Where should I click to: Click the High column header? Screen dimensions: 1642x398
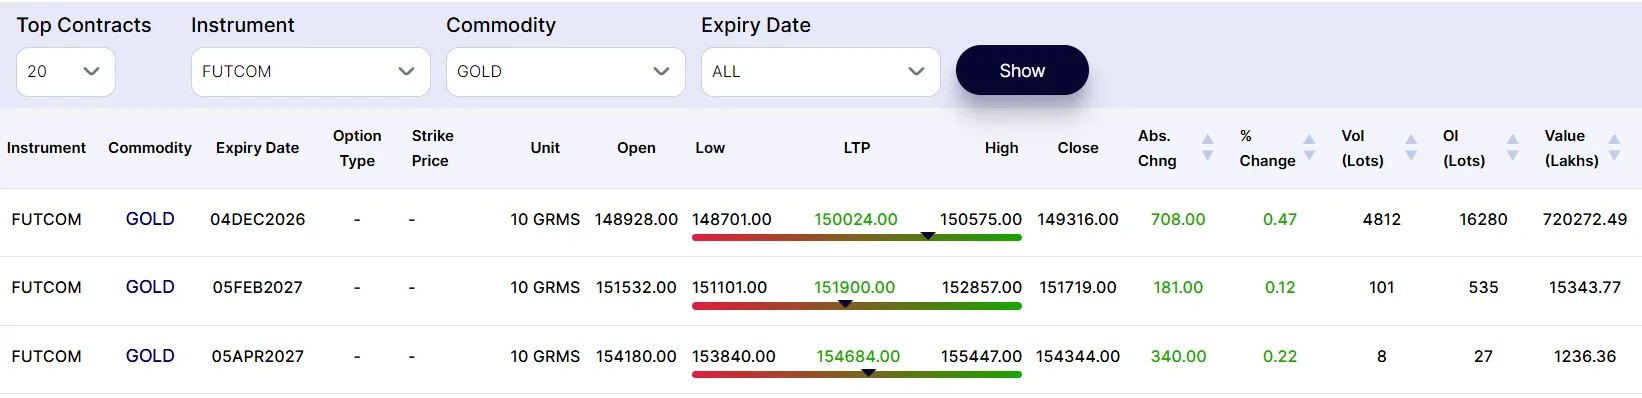[x=1001, y=148]
